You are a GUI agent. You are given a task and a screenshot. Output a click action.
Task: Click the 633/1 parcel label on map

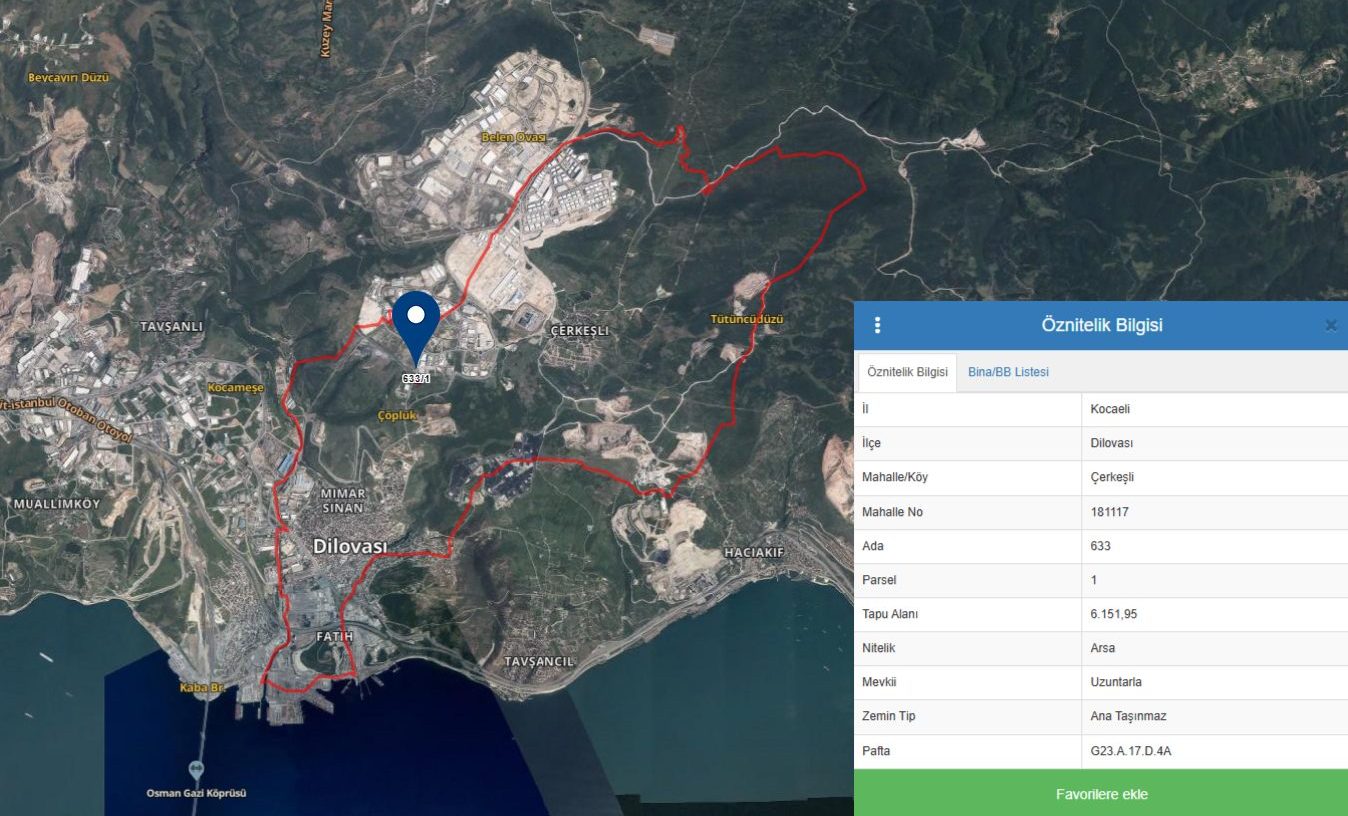pyautogui.click(x=416, y=379)
